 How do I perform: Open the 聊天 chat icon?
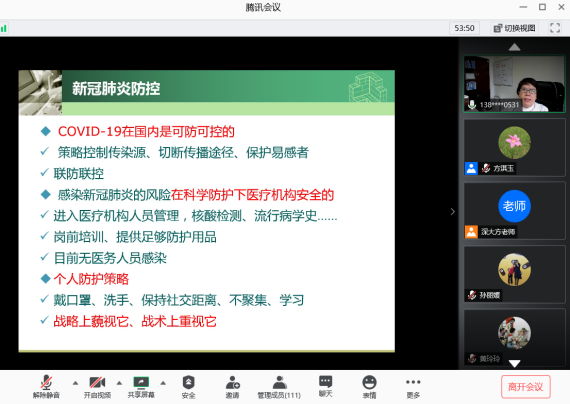pyautogui.click(x=325, y=386)
